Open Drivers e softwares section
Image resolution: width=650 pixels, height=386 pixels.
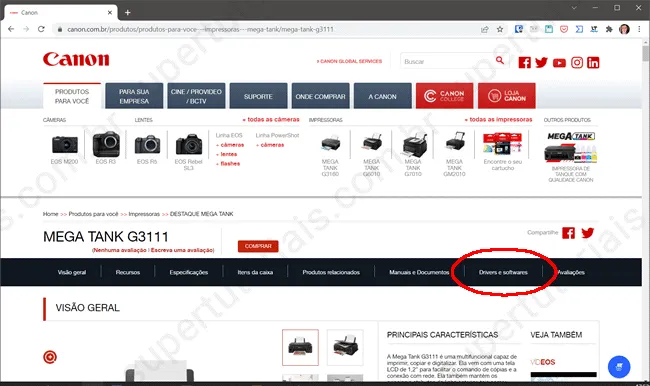click(x=503, y=272)
